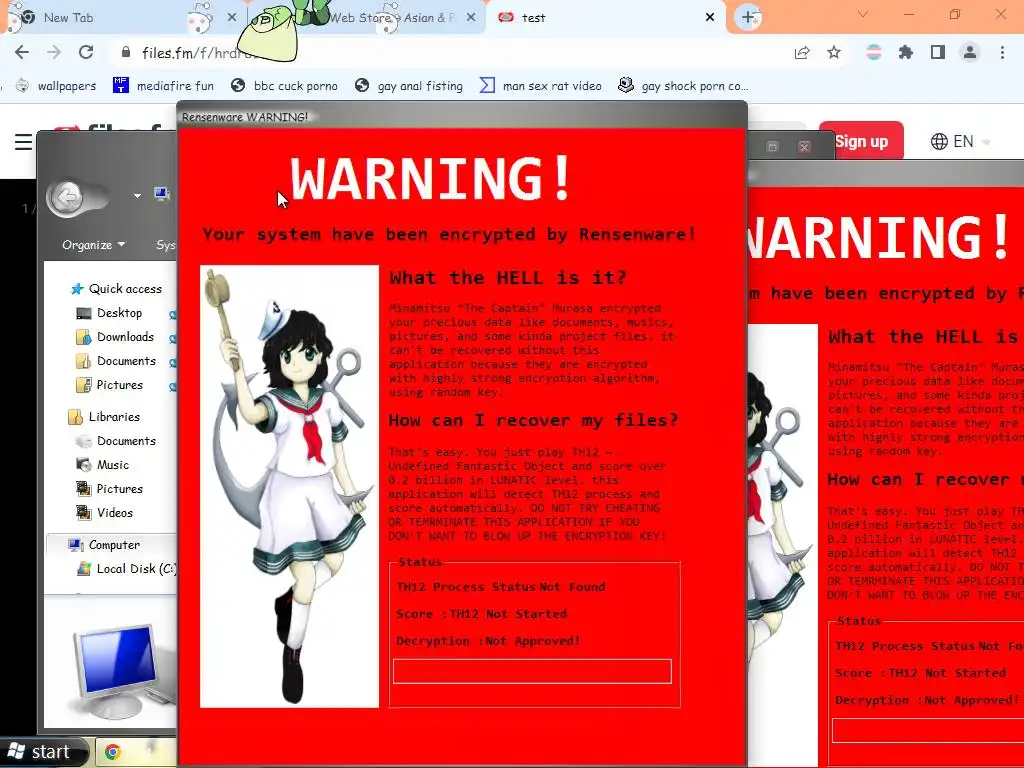Image resolution: width=1024 pixels, height=768 pixels.
Task: Click the front Rensenware progress bar
Action: (x=532, y=671)
